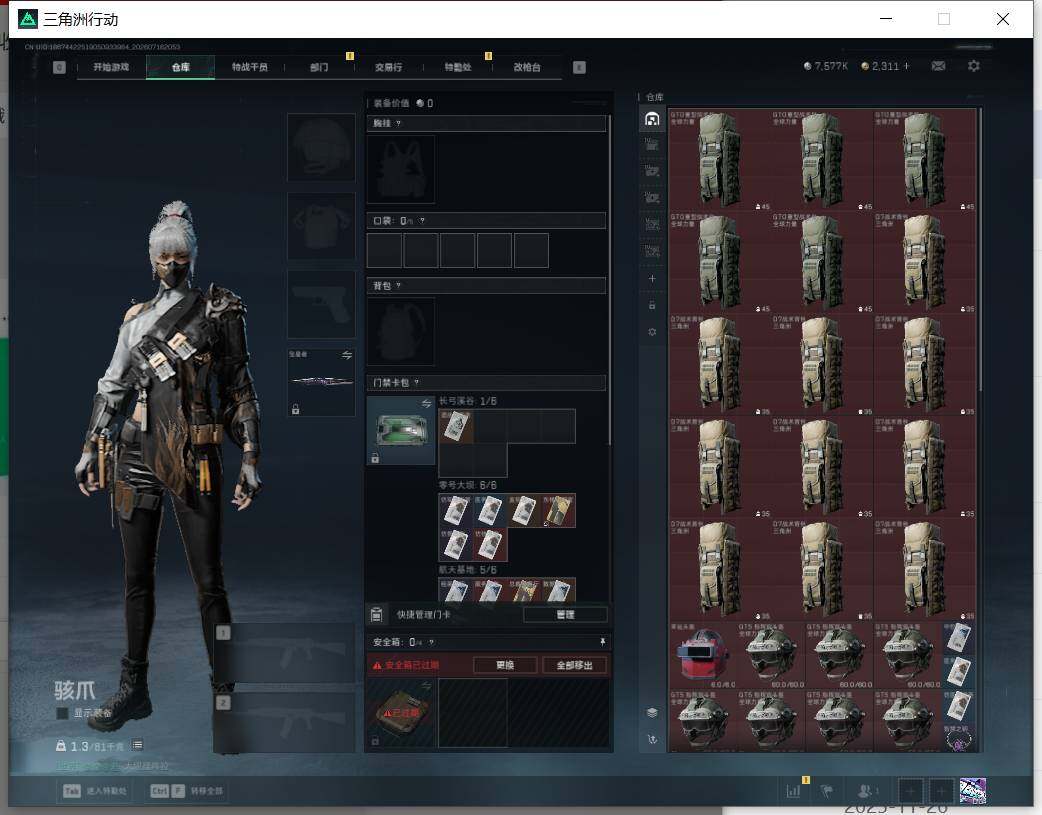
Task: Click the Q key navigation icon
Action: point(59,67)
